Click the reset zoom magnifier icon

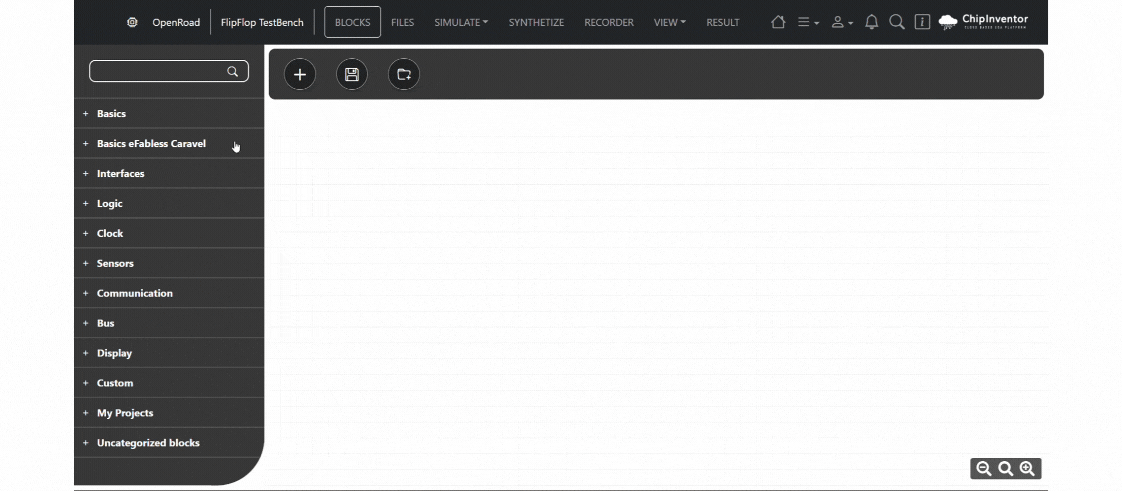pos(1005,469)
